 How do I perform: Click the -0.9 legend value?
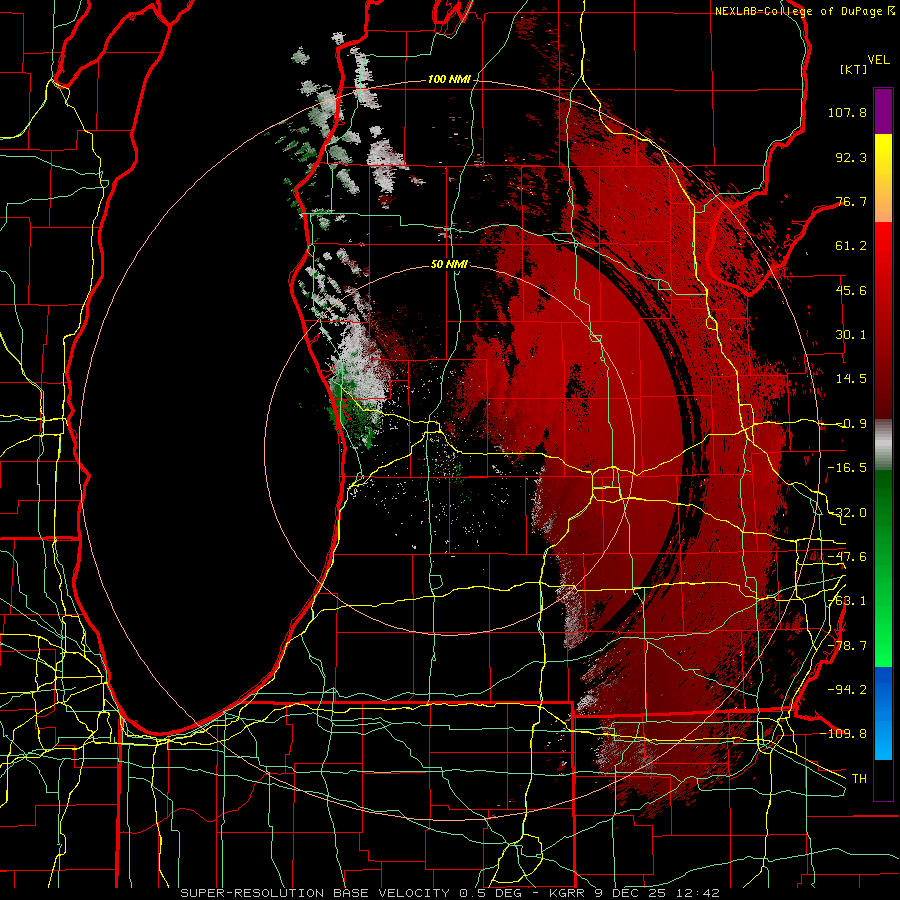click(x=851, y=424)
